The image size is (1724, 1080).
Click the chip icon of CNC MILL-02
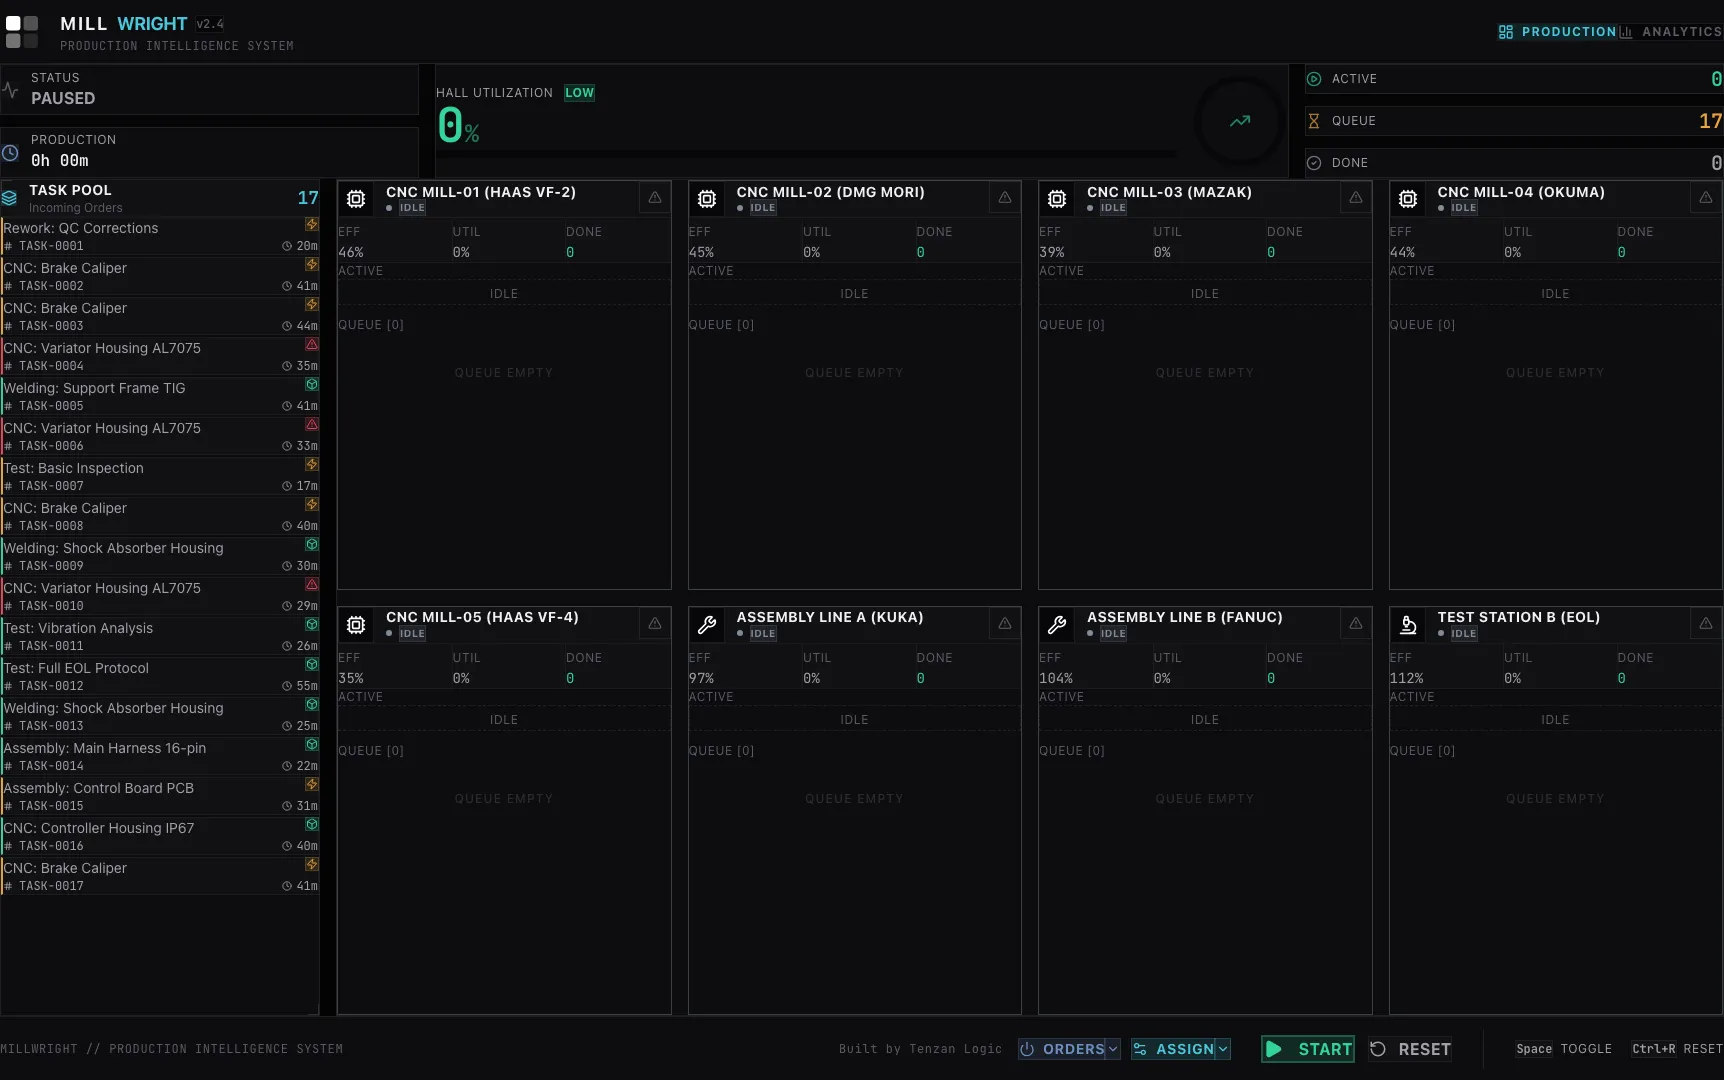pyautogui.click(x=707, y=199)
